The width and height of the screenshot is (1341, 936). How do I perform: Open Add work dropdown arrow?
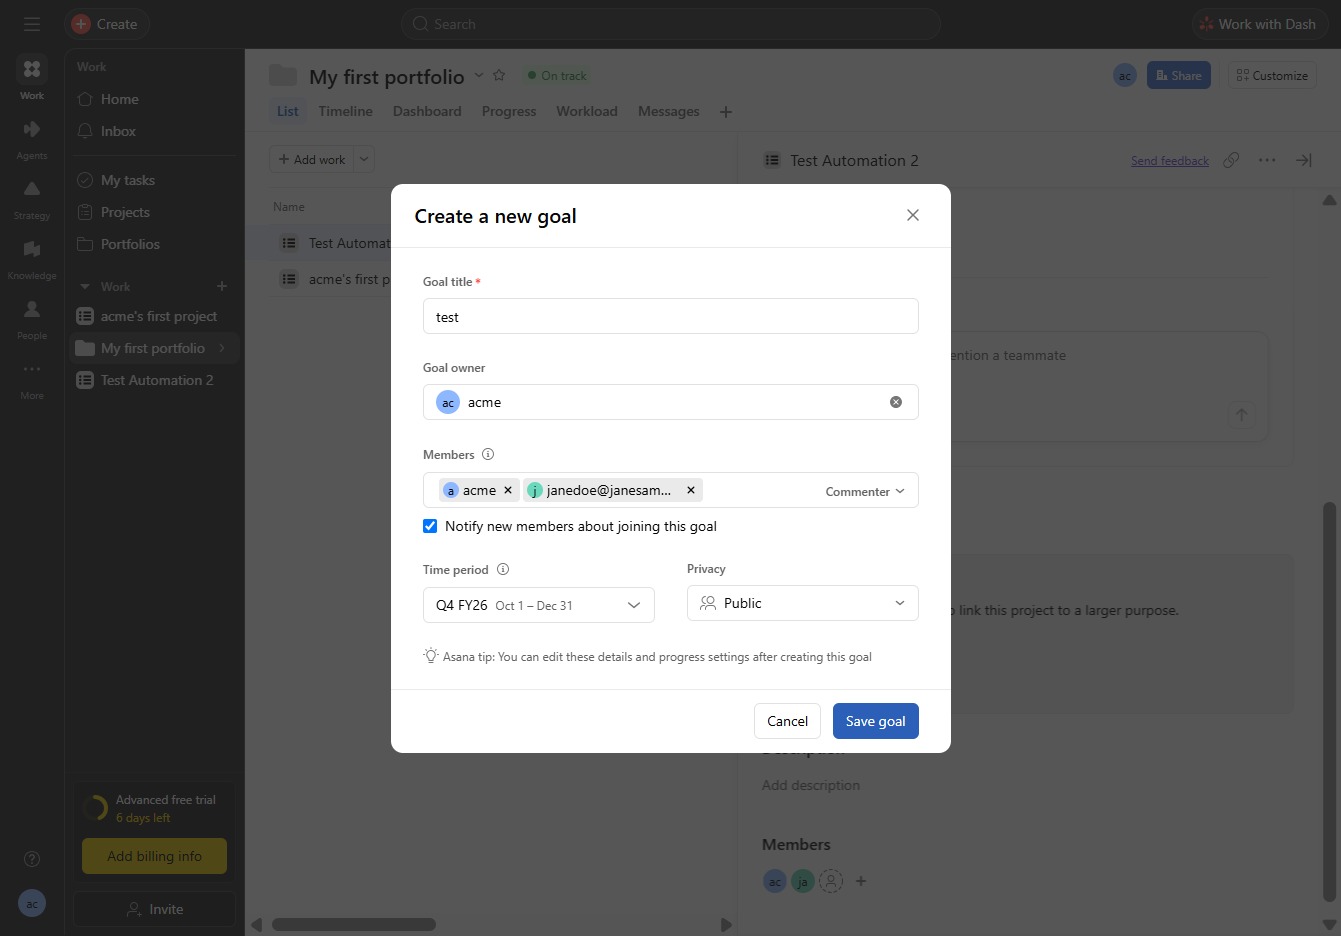(x=364, y=159)
